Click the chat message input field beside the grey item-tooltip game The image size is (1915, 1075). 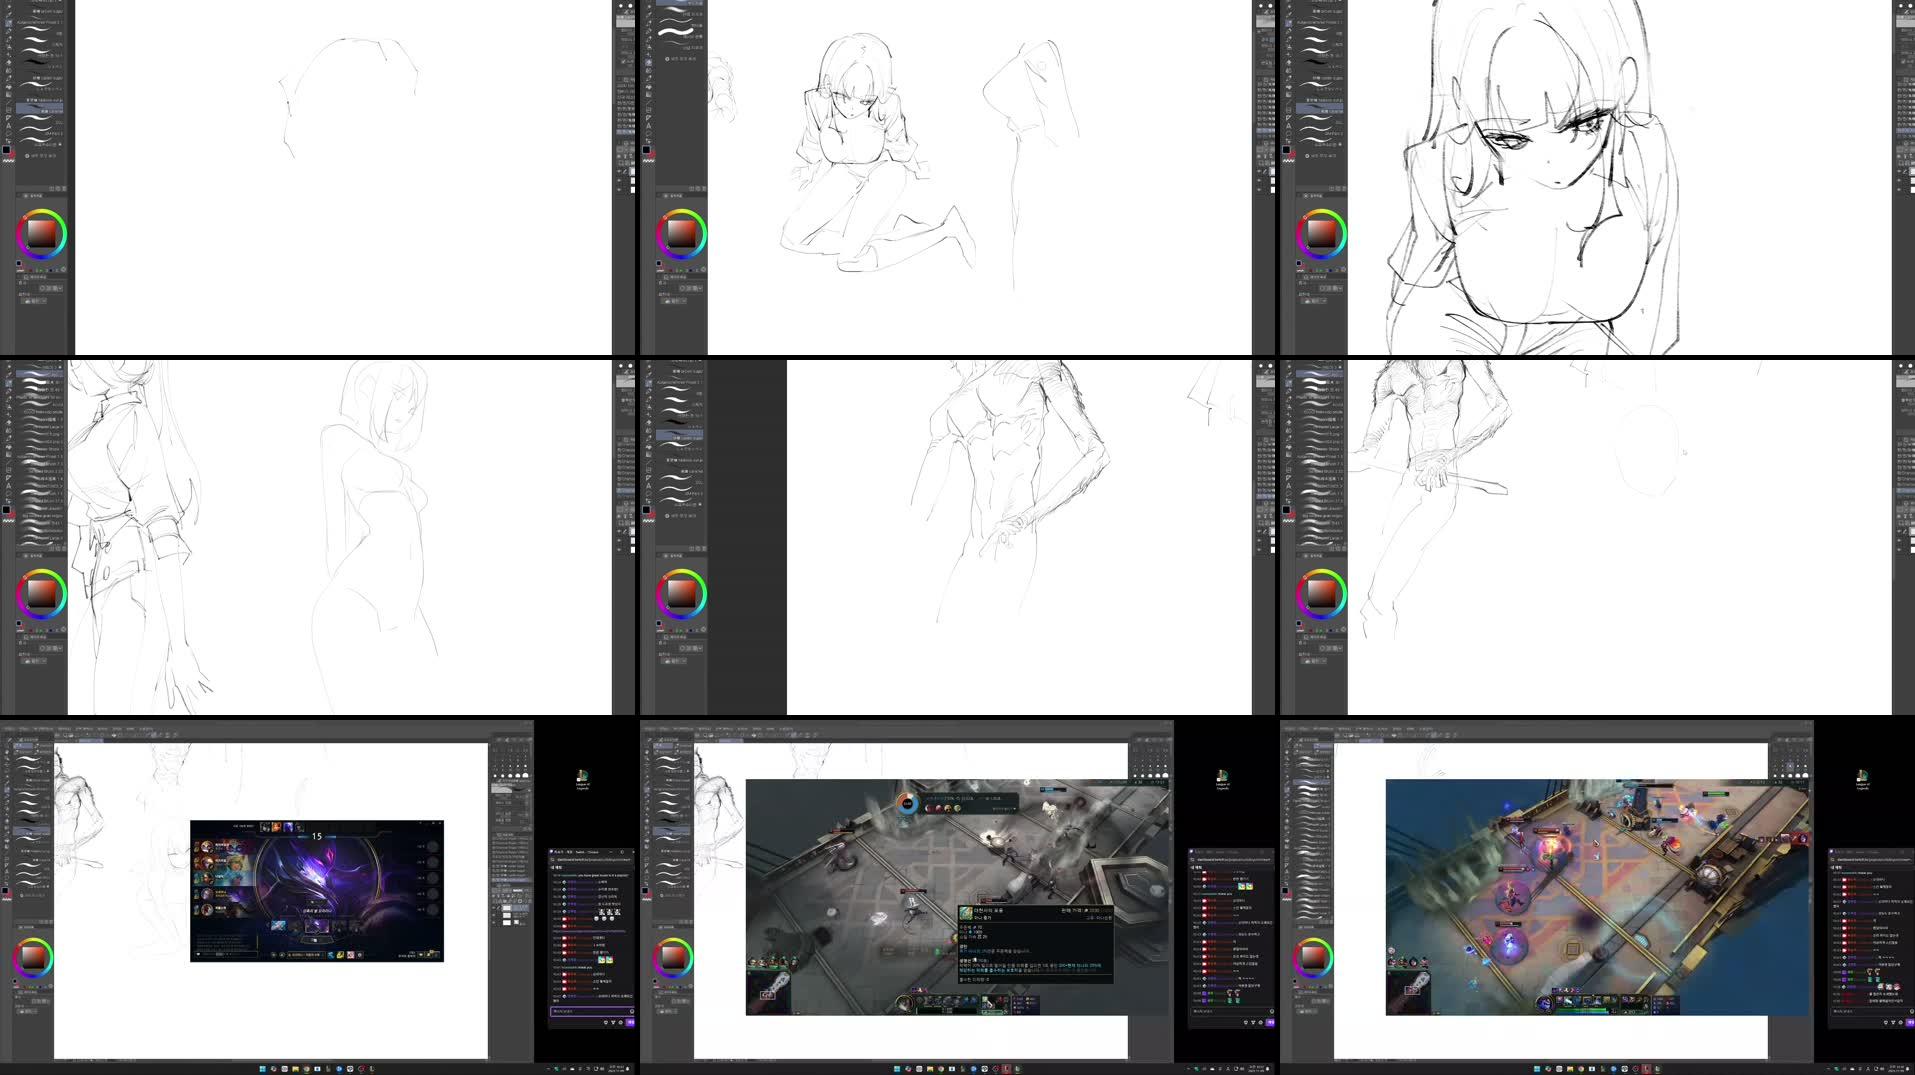[1231, 1011]
